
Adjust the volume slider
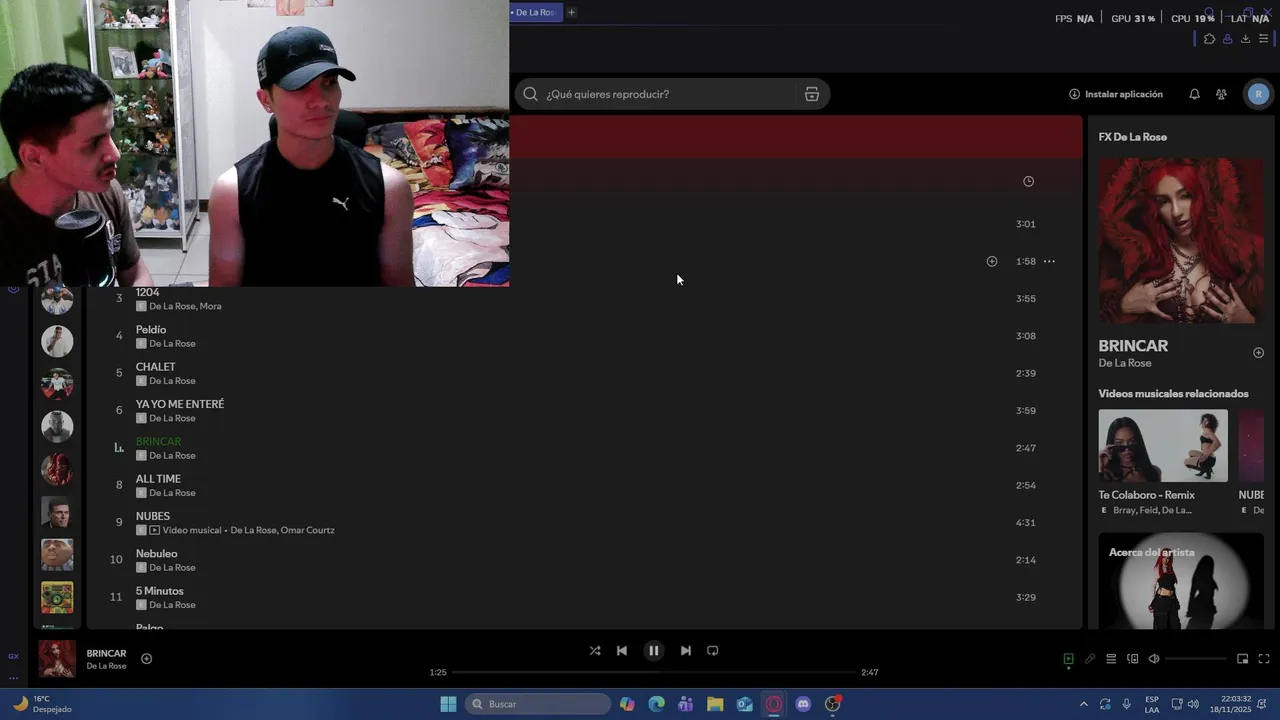coord(1196,659)
